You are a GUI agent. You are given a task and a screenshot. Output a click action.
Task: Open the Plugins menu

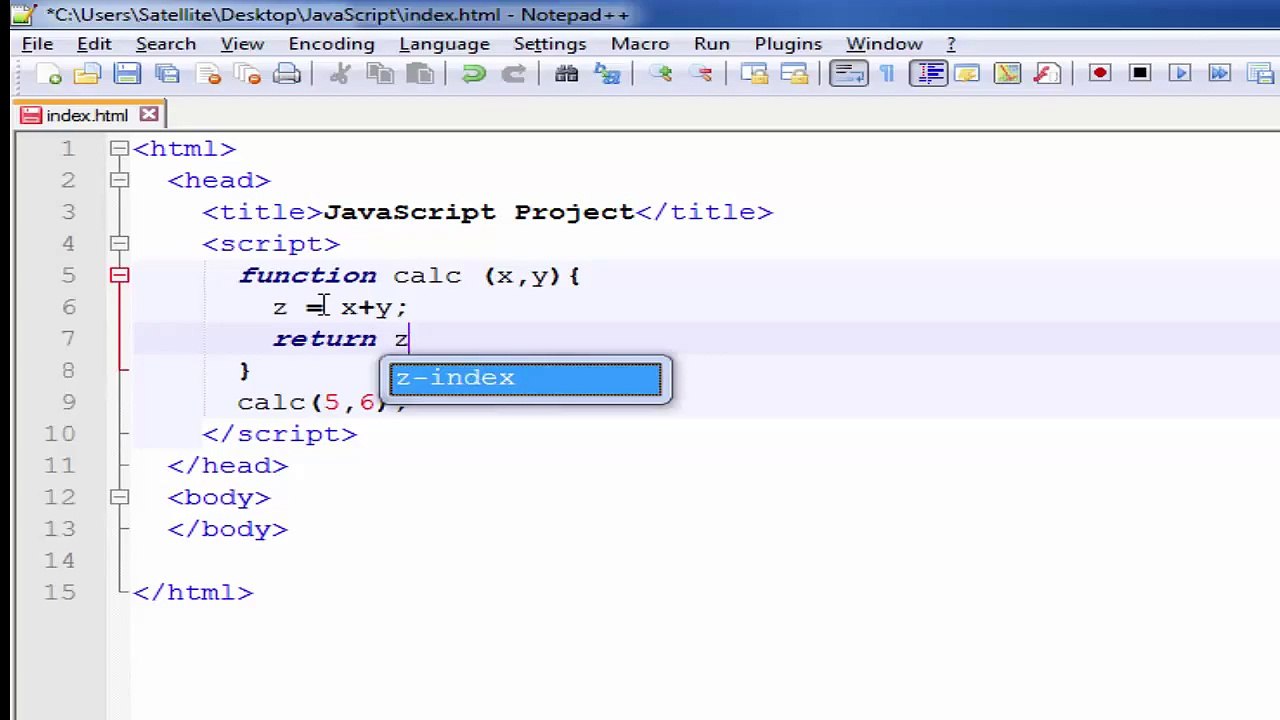click(x=788, y=44)
